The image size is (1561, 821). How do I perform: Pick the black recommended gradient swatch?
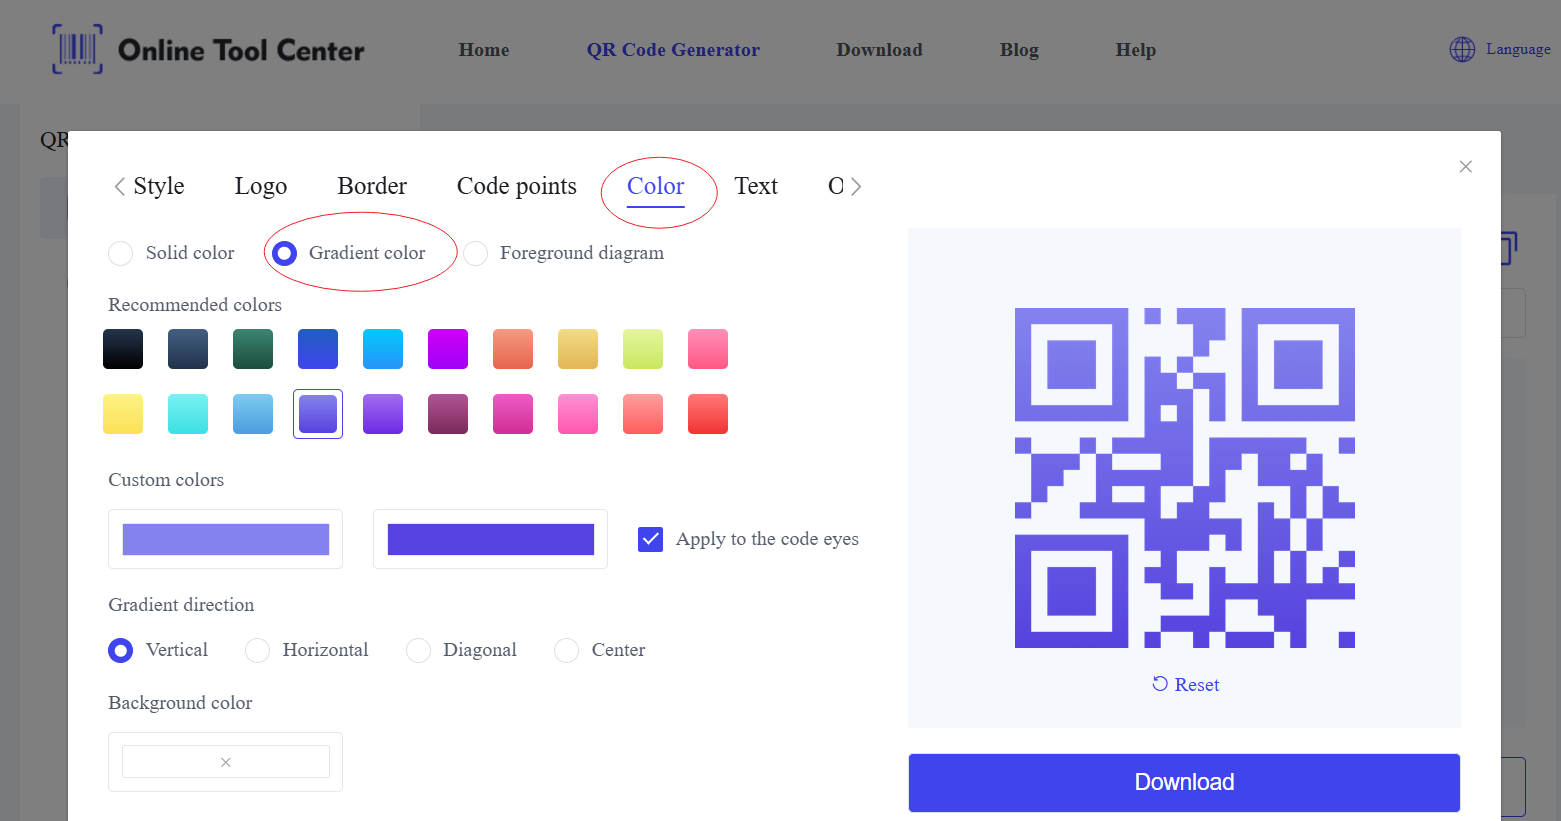pyautogui.click(x=123, y=349)
